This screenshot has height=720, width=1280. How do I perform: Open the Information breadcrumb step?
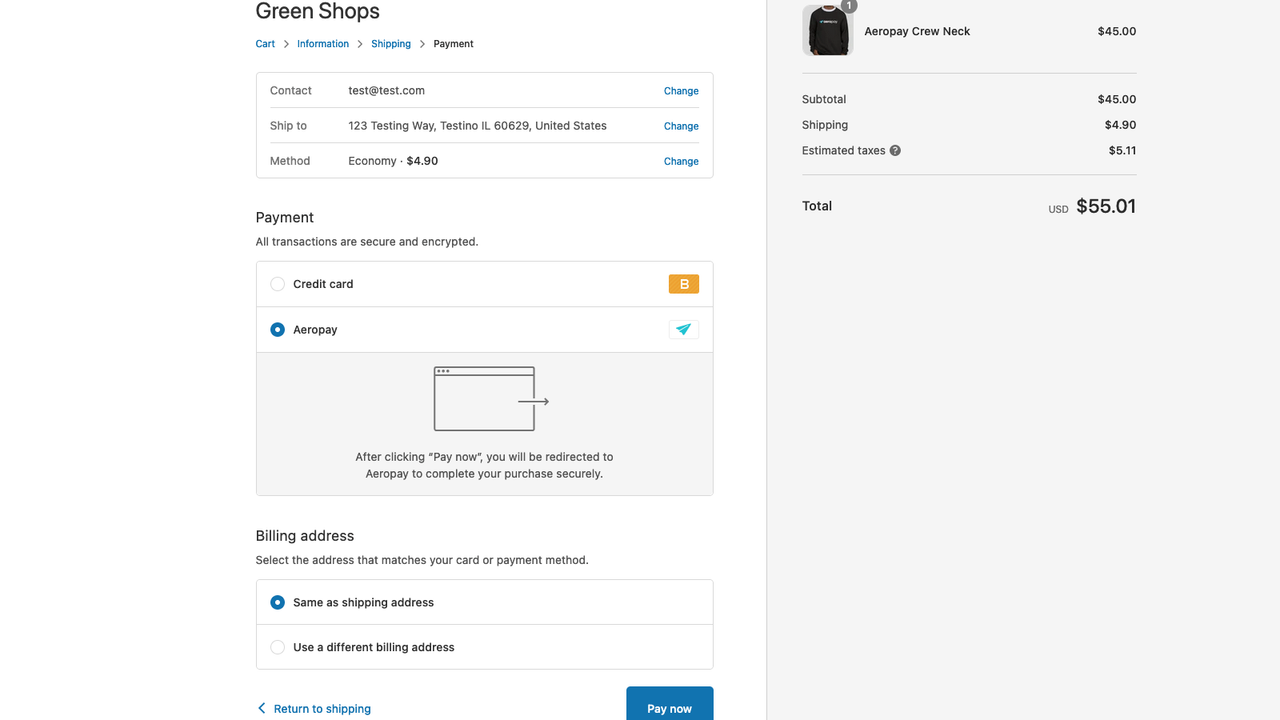coord(323,44)
